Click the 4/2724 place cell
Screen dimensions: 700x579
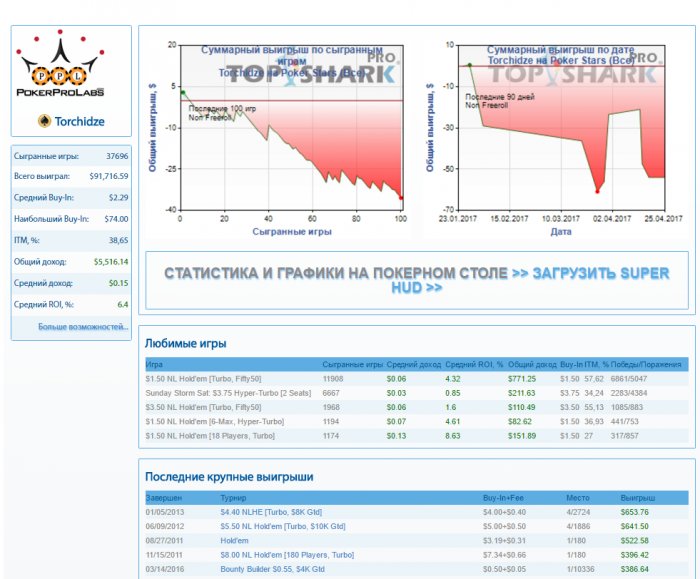point(578,512)
